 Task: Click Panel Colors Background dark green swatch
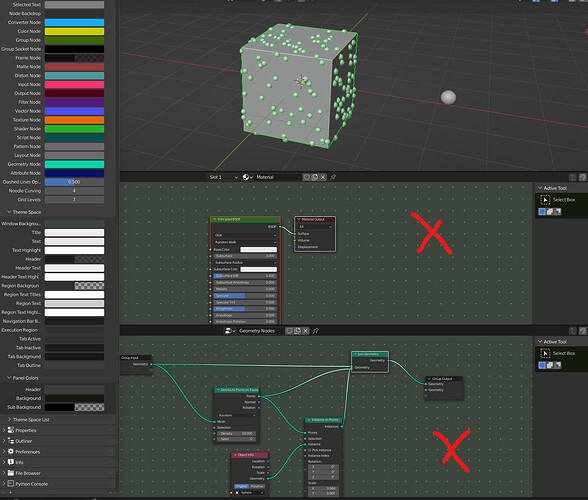[x=74, y=398]
